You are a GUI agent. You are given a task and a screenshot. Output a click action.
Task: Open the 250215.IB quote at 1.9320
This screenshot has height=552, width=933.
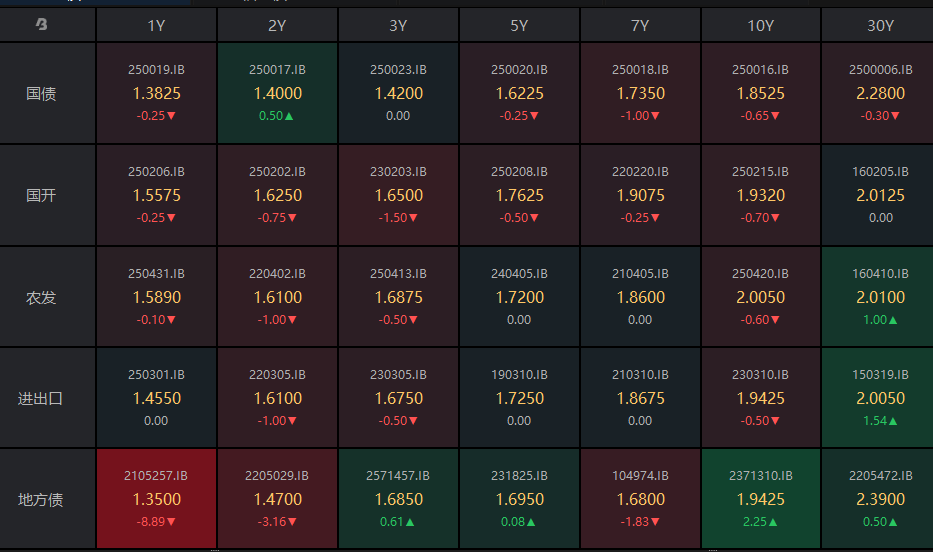click(760, 195)
